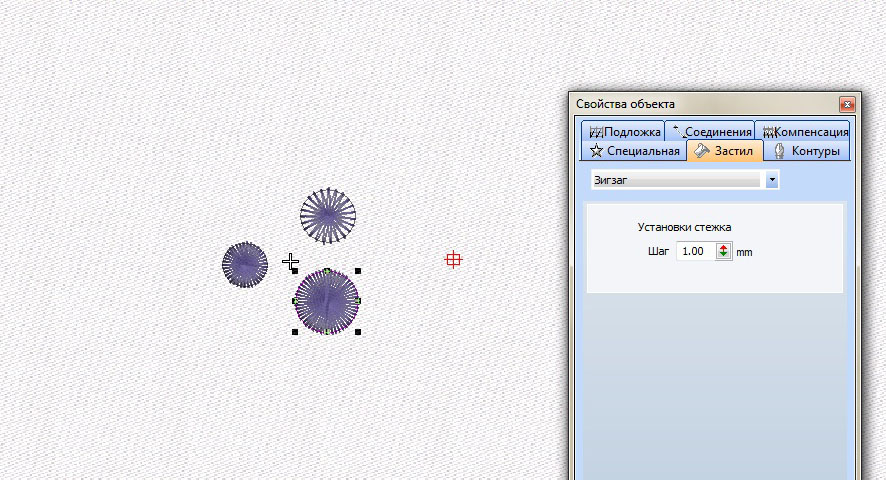This screenshot has height=480, width=886.
Task: Click the Шаг spinner arrows
Action: pyautogui.click(x=723, y=251)
